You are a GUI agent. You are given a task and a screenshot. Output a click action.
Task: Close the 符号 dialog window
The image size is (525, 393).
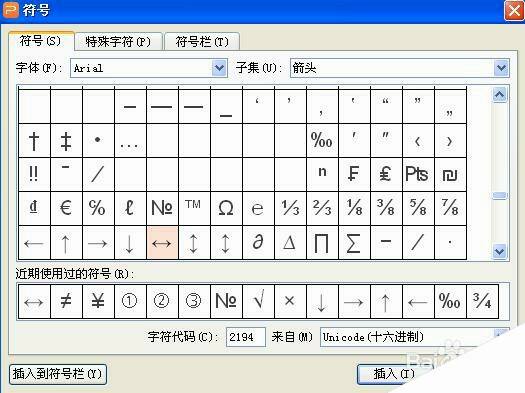pyautogui.click(x=514, y=10)
